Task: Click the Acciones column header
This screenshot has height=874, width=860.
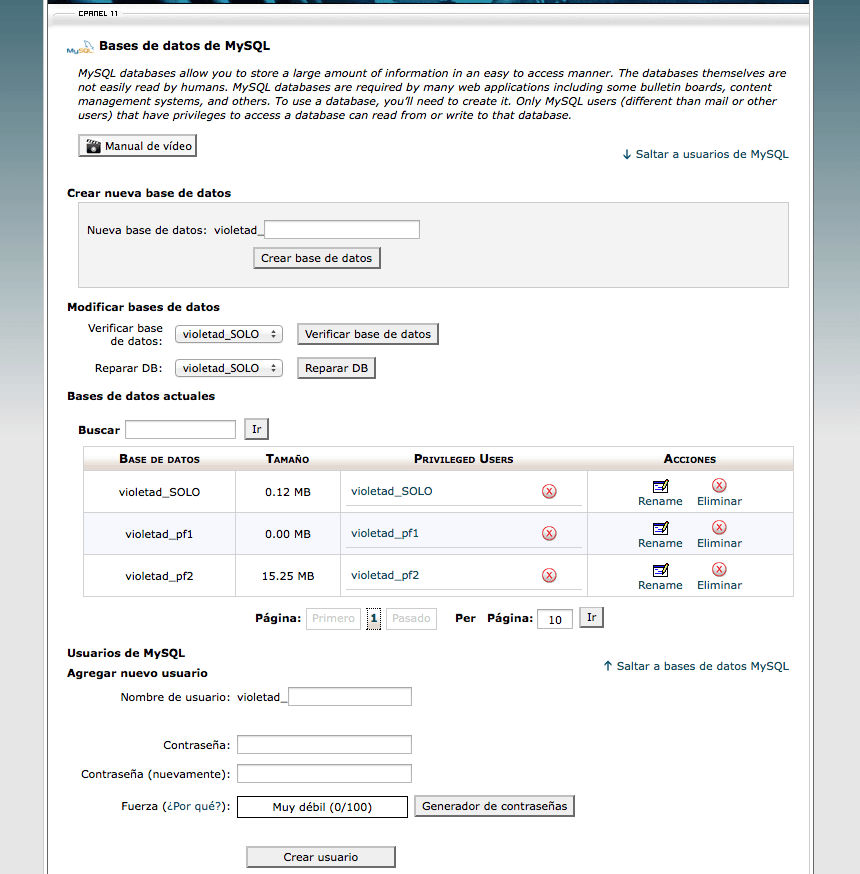Action: (690, 459)
